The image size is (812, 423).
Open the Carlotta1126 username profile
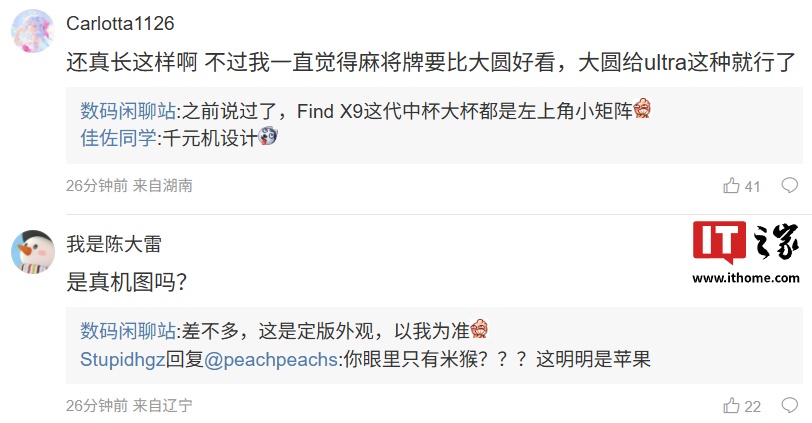click(x=120, y=23)
